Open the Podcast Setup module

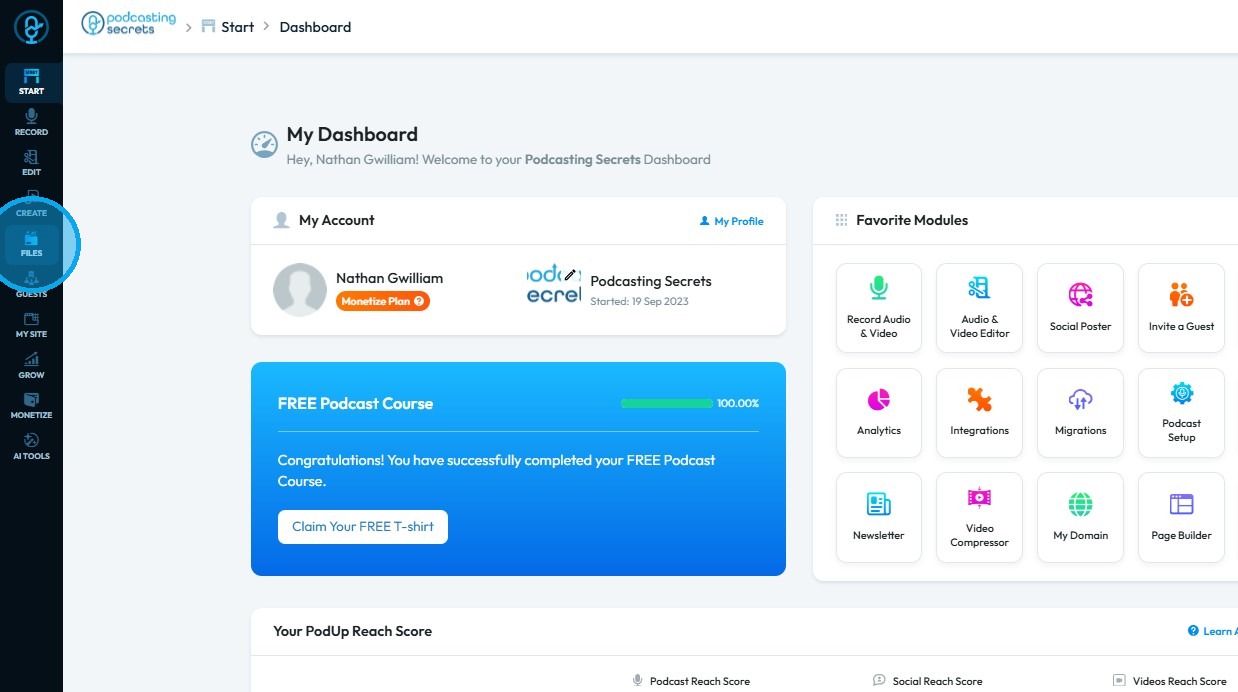[1181, 413]
